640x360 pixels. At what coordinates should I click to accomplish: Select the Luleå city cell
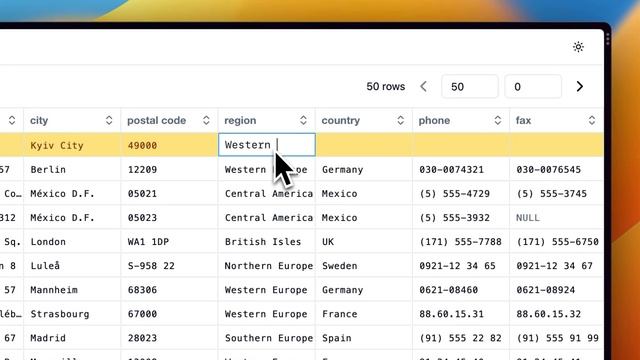tap(72, 266)
